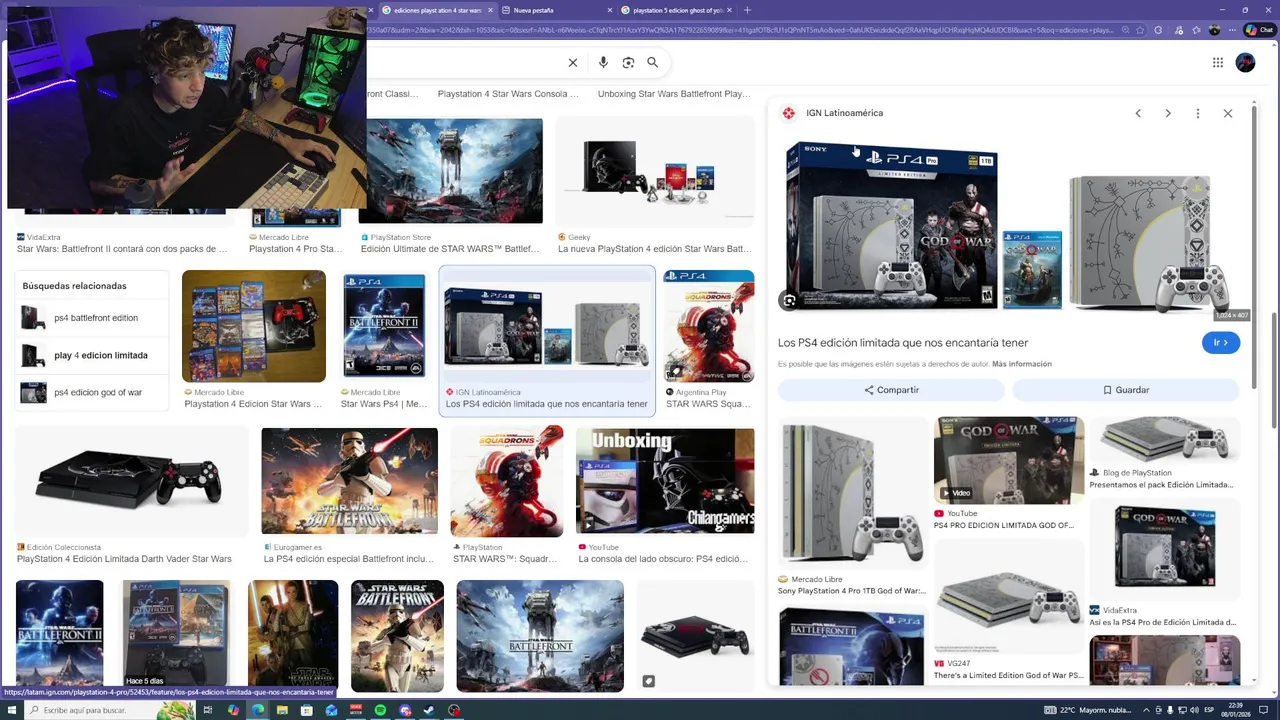
Task: Open Mercado Libre Battlefront II PS4 thumbnail
Action: pyautogui.click(x=384, y=326)
